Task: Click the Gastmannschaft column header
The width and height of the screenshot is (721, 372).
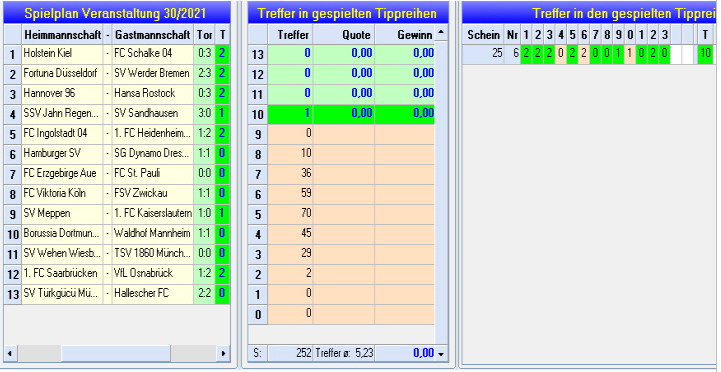Action: point(153,35)
